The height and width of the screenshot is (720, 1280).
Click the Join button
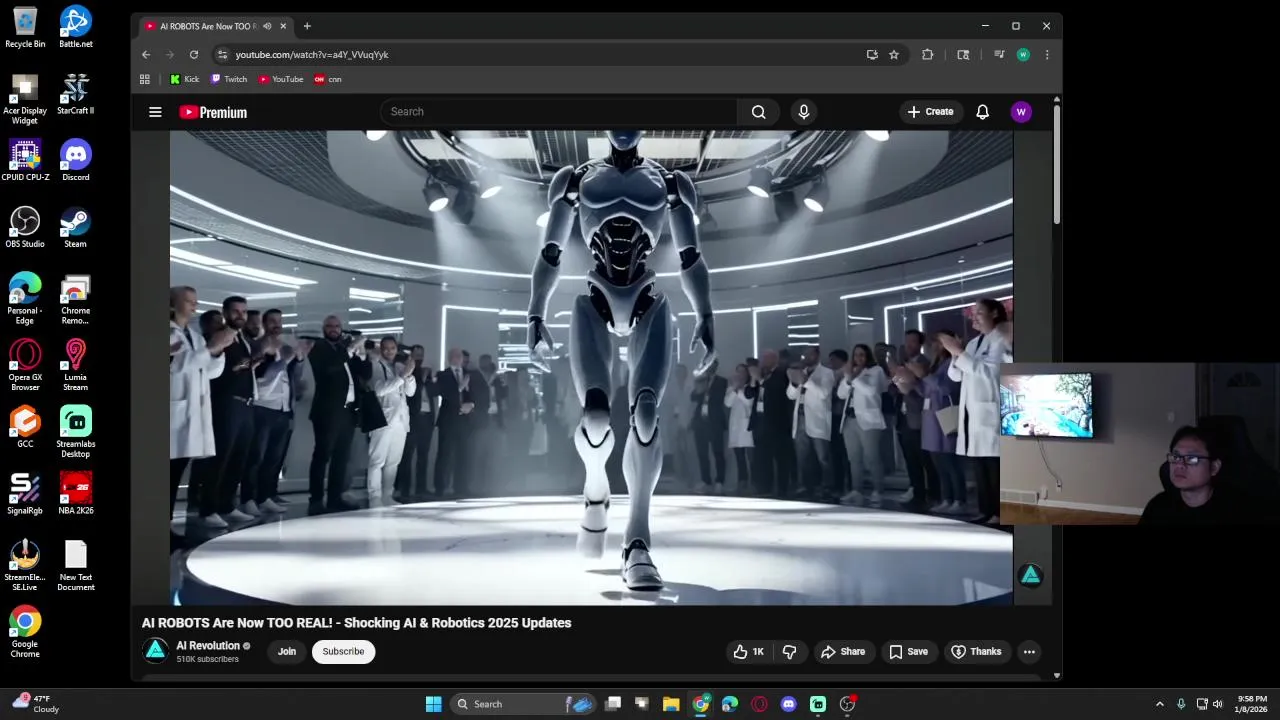point(287,652)
